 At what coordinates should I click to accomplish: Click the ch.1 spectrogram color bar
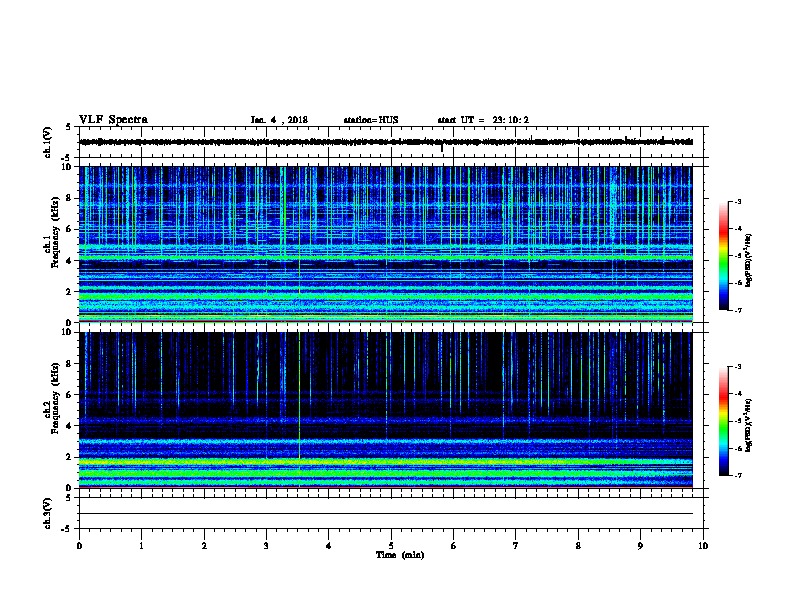point(723,256)
